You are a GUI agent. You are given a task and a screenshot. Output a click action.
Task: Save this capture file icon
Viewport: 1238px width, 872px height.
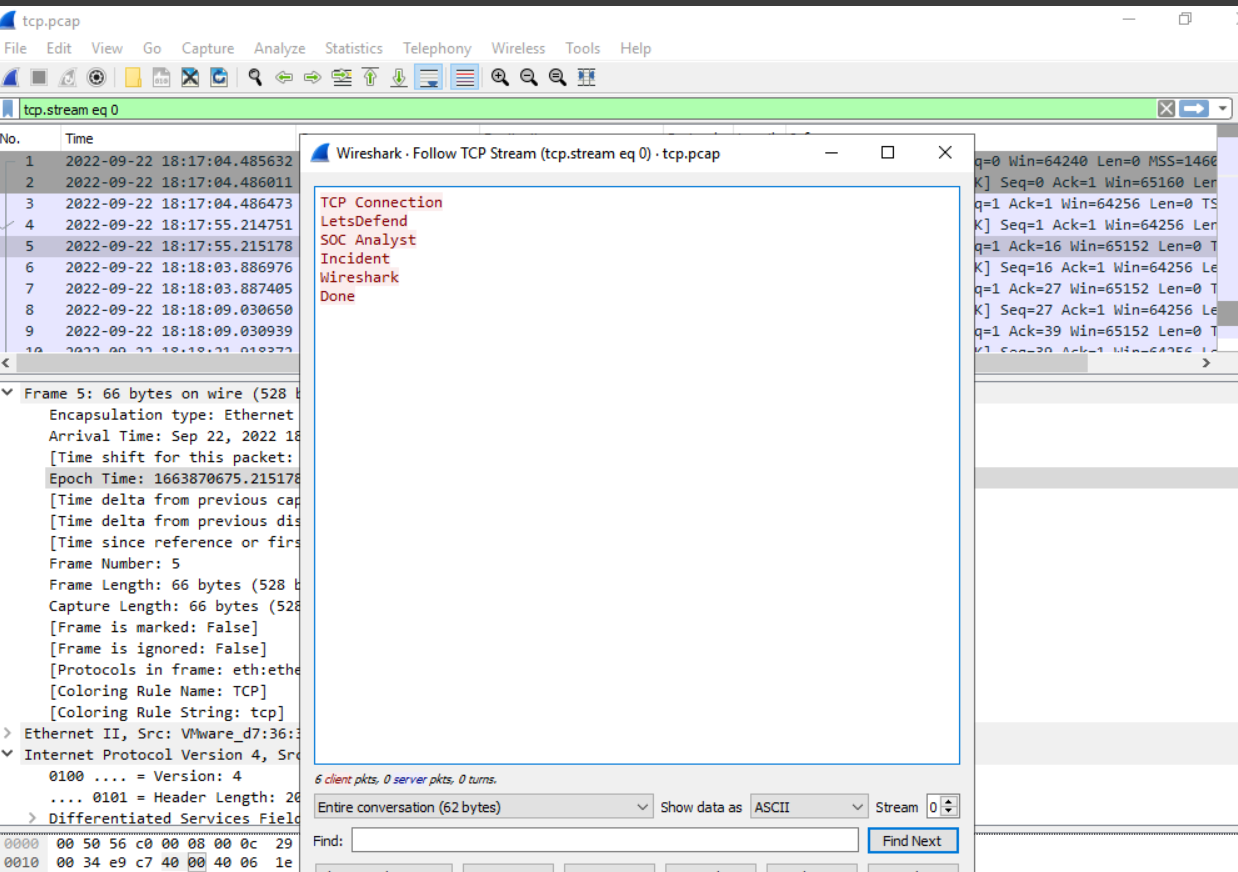pos(161,77)
